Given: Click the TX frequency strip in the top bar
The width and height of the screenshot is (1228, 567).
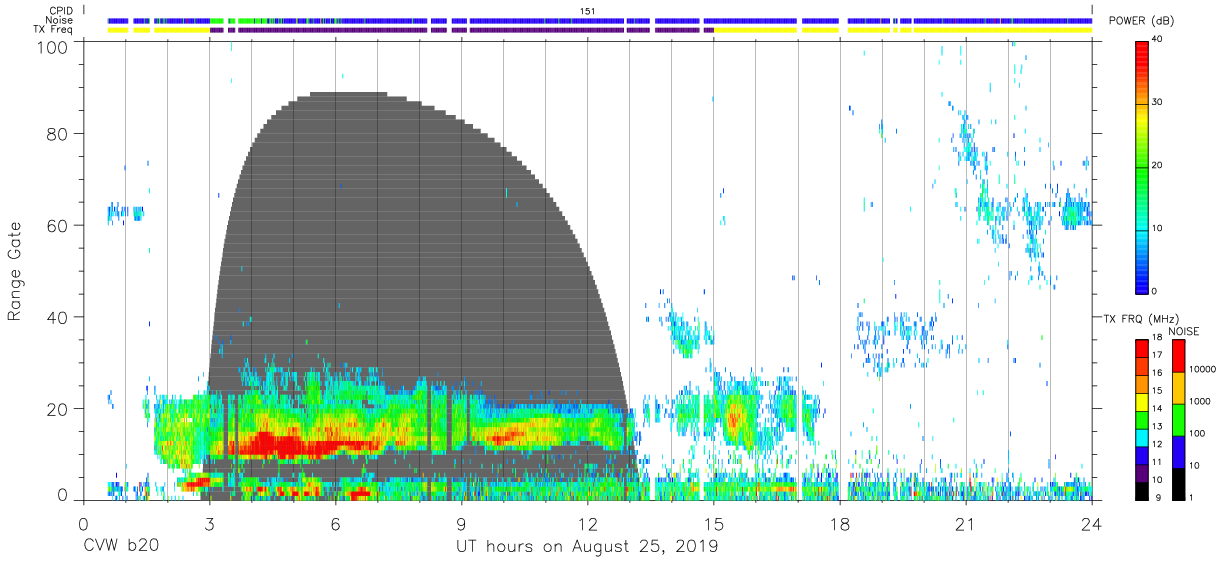Looking at the screenshot, I should (x=599, y=30).
